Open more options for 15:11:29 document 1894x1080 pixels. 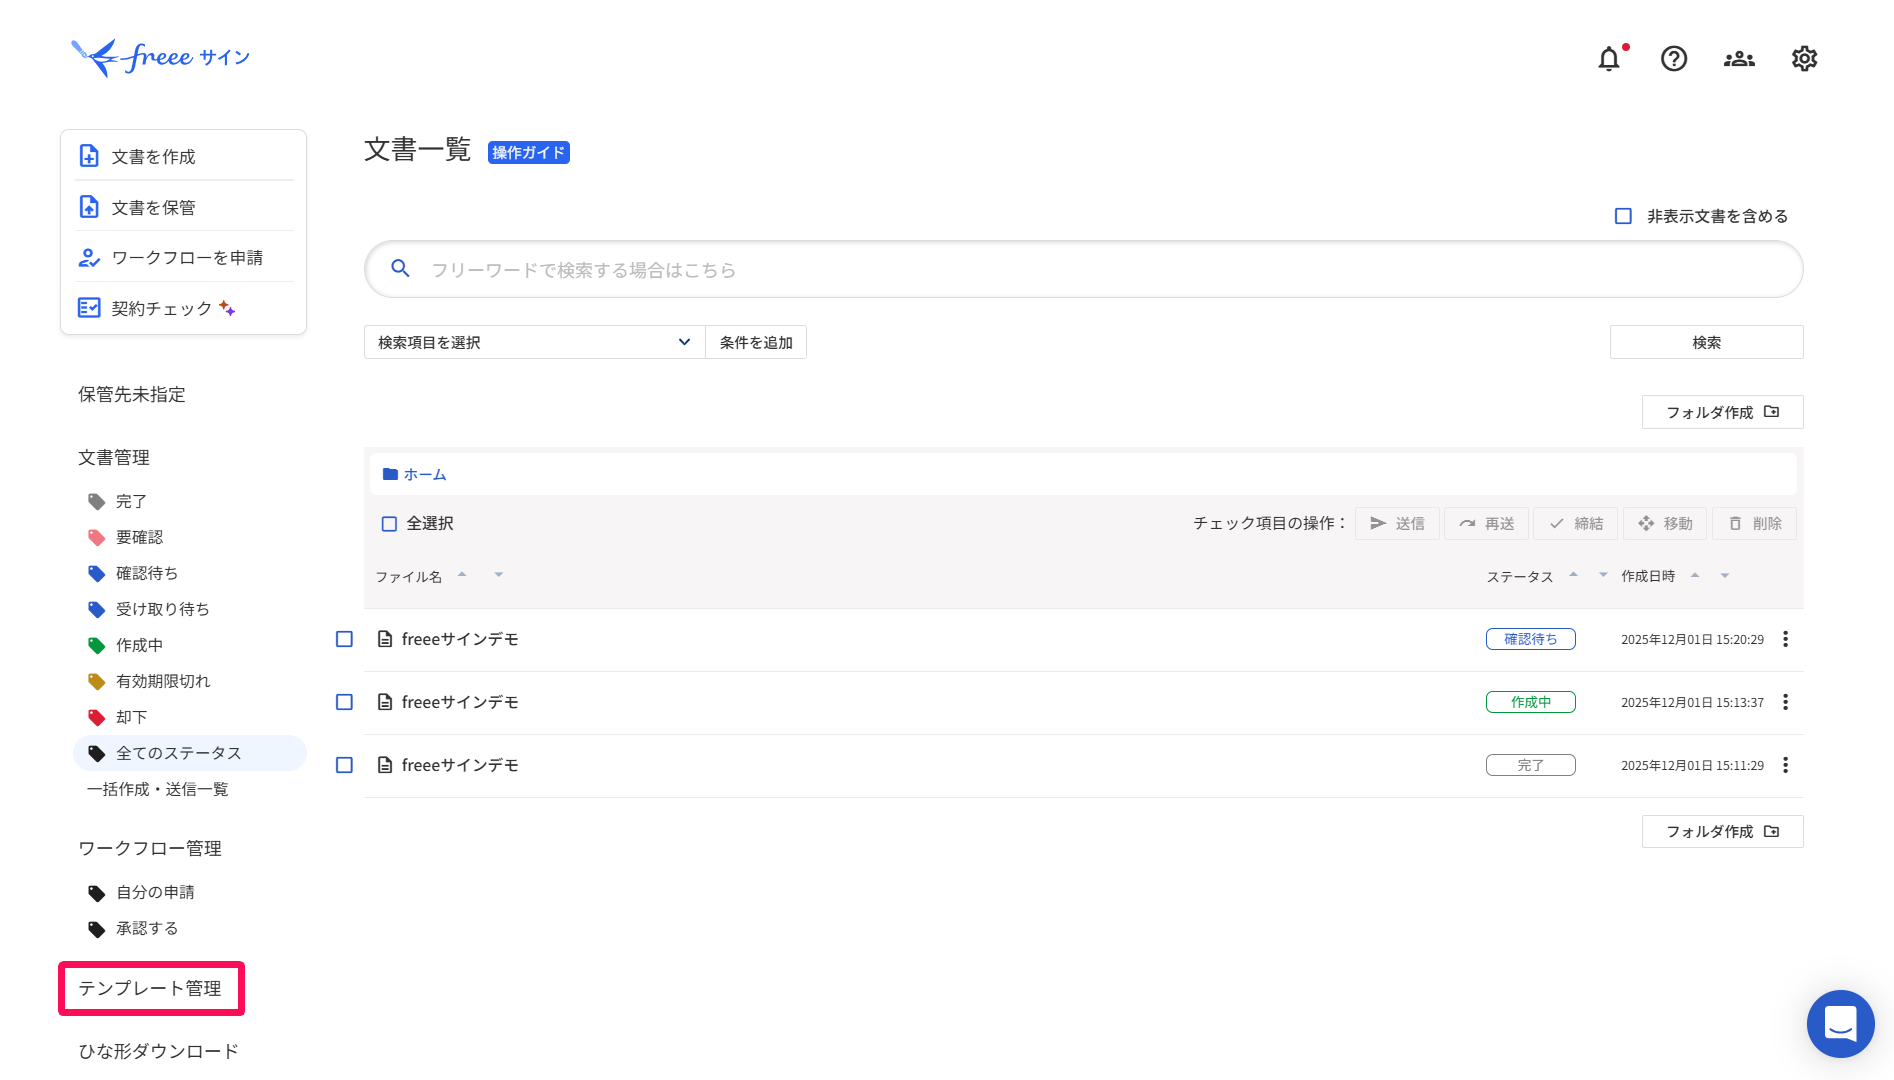coord(1785,765)
